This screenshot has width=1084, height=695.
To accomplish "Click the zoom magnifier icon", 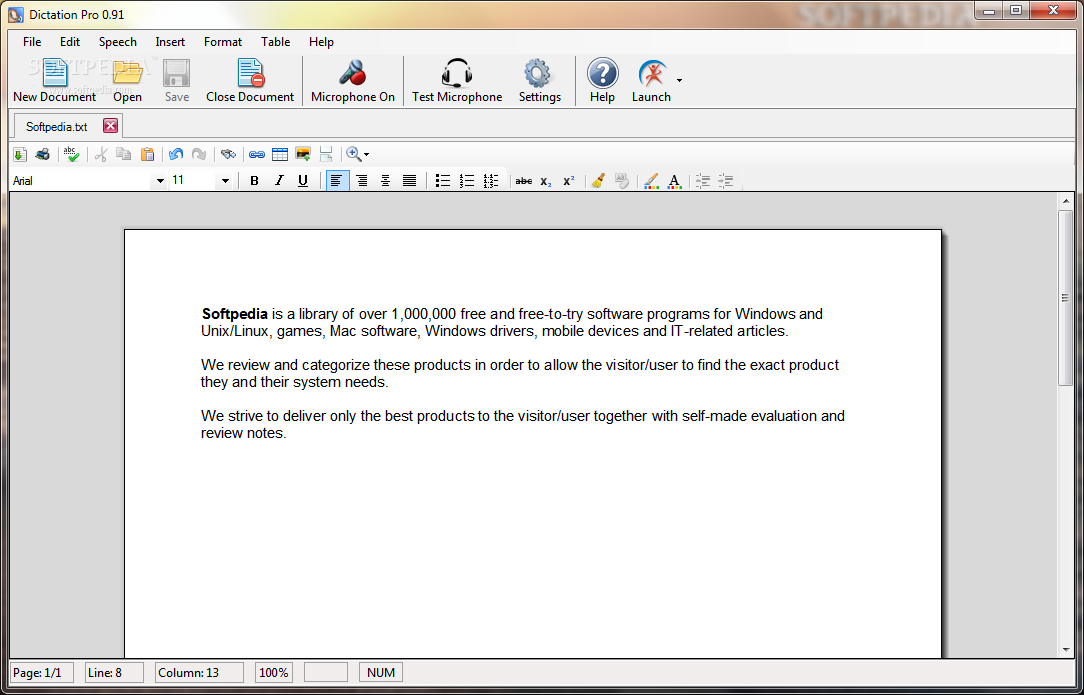I will [x=353, y=154].
